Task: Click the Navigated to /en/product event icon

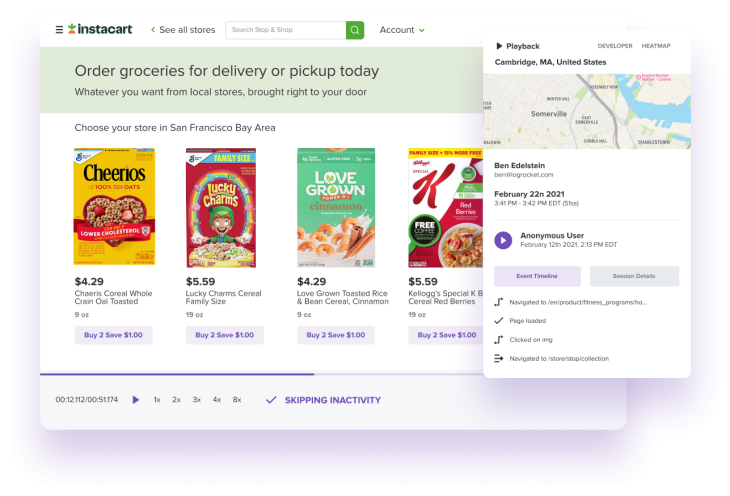Action: (499, 302)
